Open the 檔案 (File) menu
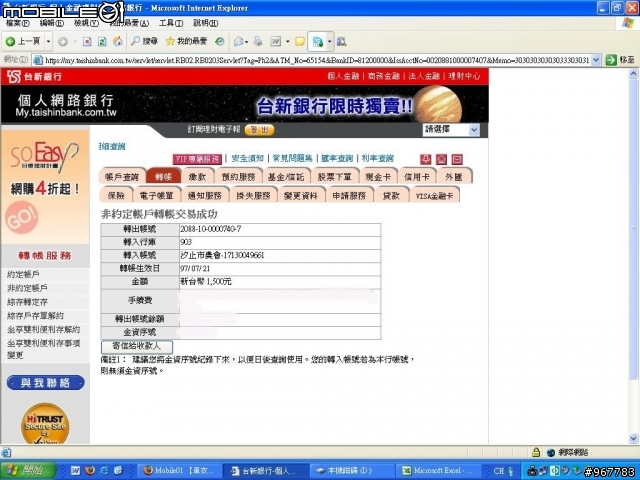 (x=18, y=23)
